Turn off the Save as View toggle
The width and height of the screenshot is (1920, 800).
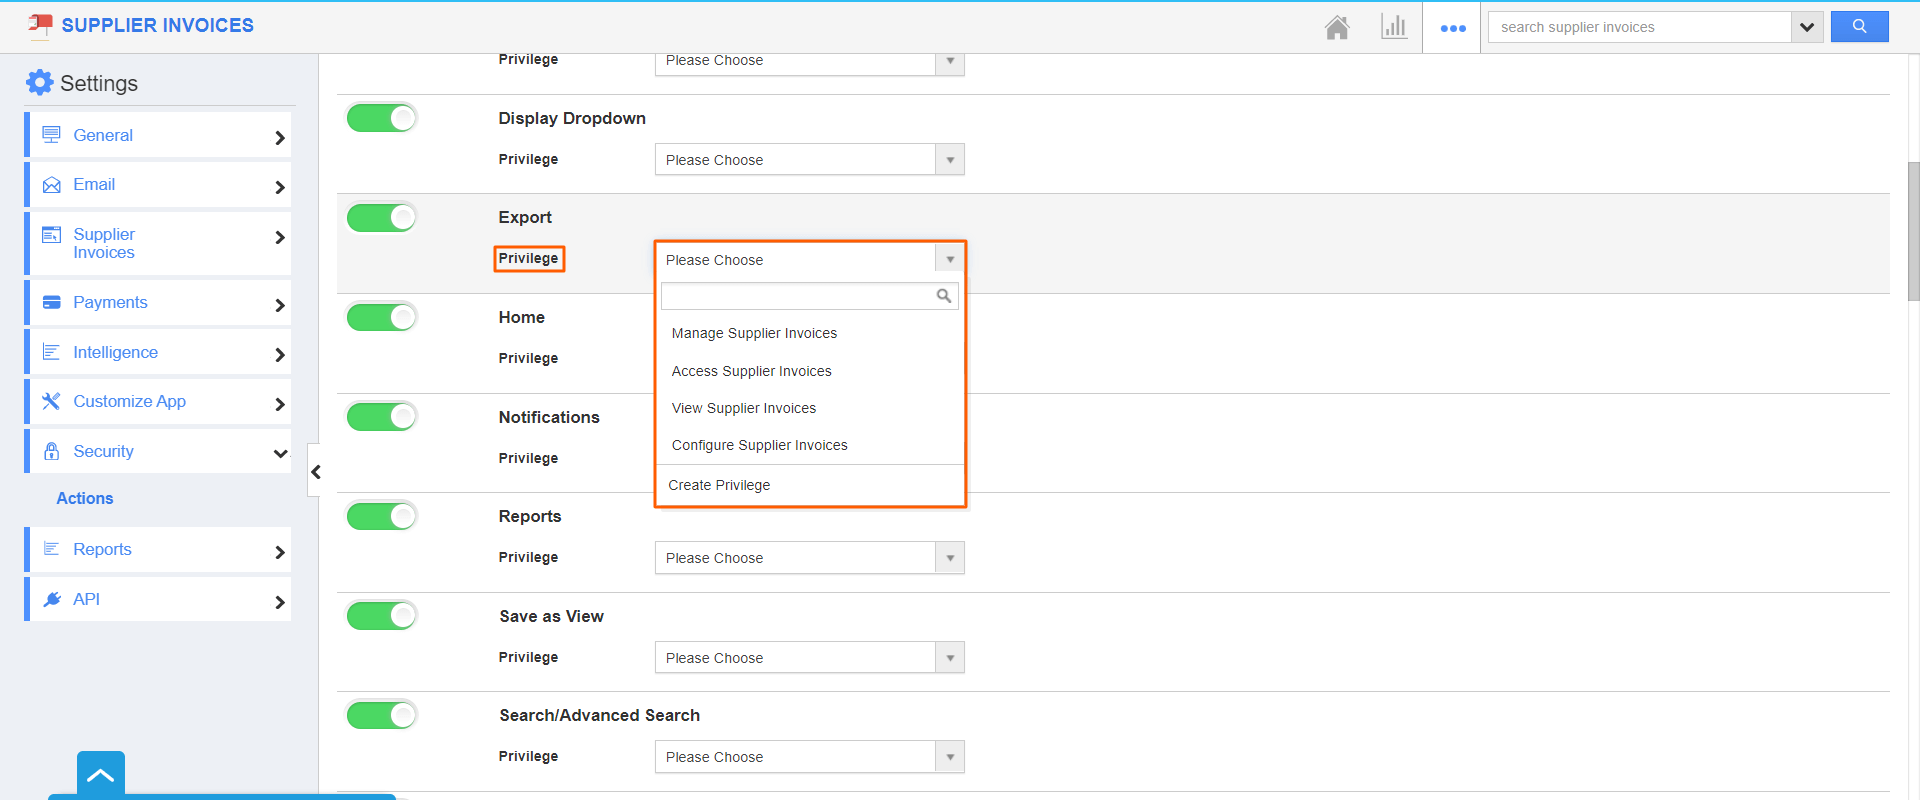point(381,616)
